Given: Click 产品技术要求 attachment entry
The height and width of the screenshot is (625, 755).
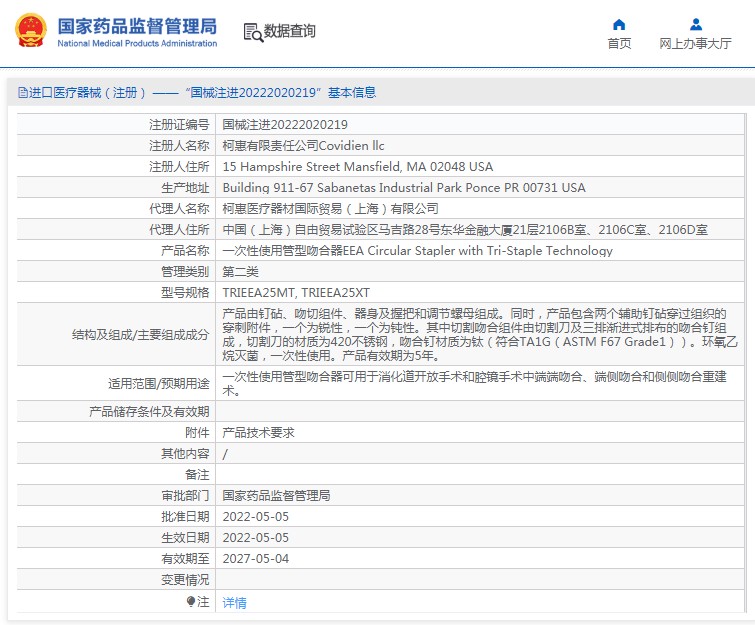Looking at the screenshot, I should click(x=258, y=433).
